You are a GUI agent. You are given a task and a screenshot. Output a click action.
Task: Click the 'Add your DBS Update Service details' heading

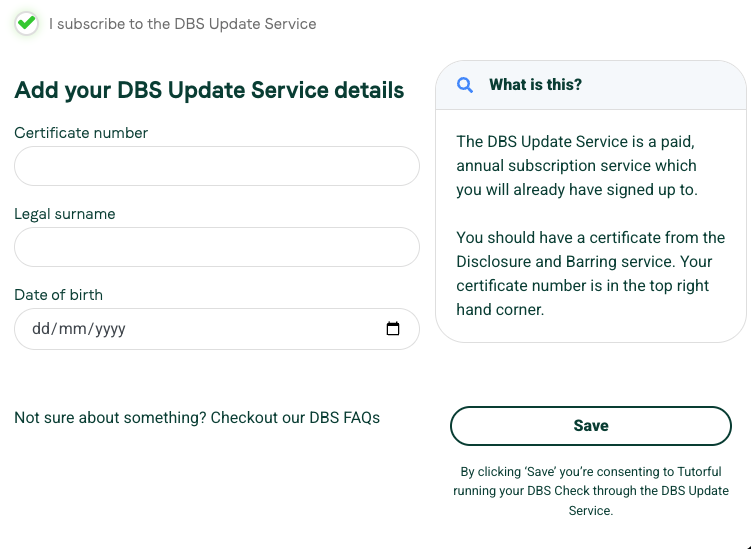(209, 90)
